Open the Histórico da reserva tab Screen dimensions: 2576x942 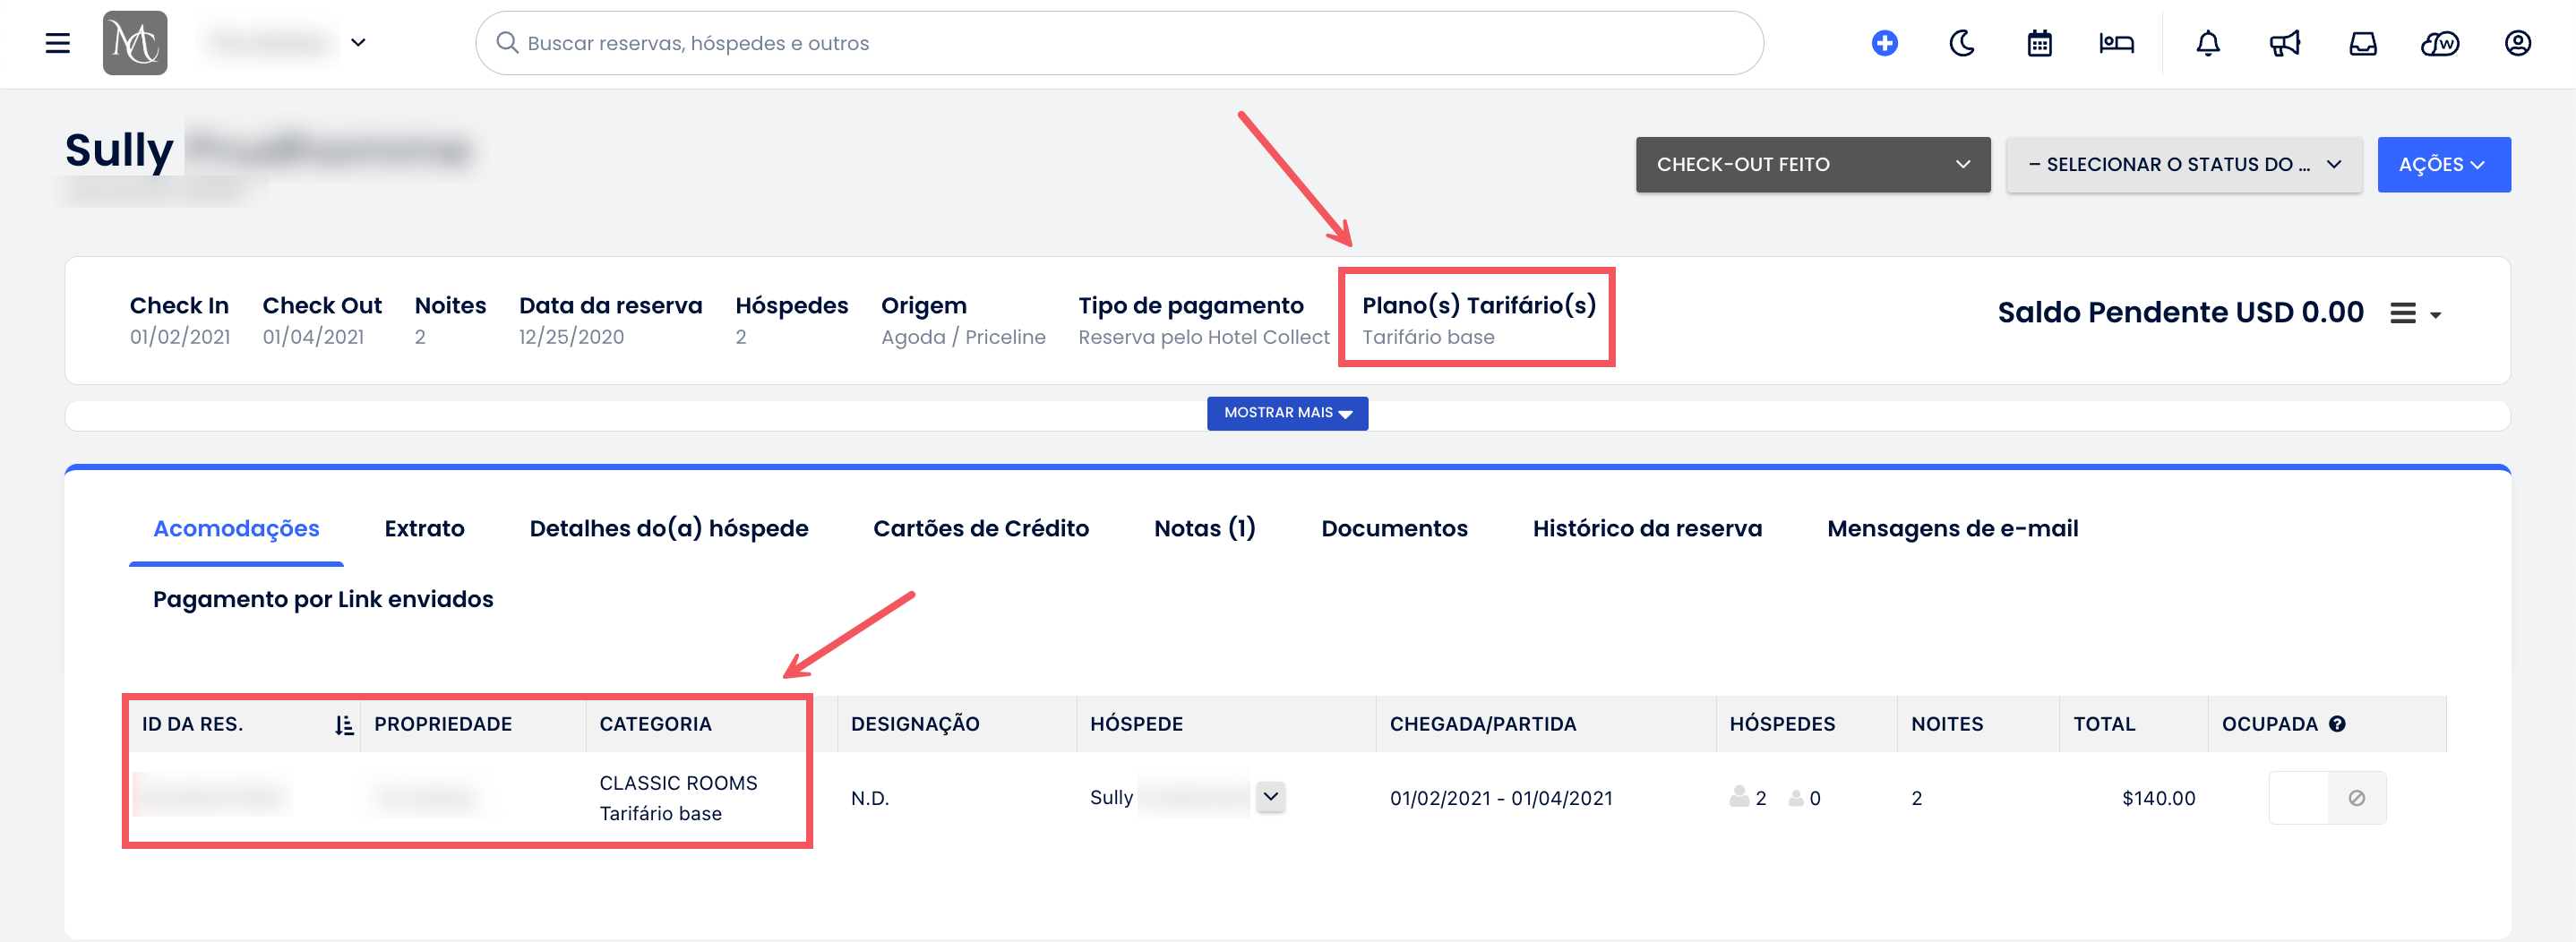(x=1646, y=528)
